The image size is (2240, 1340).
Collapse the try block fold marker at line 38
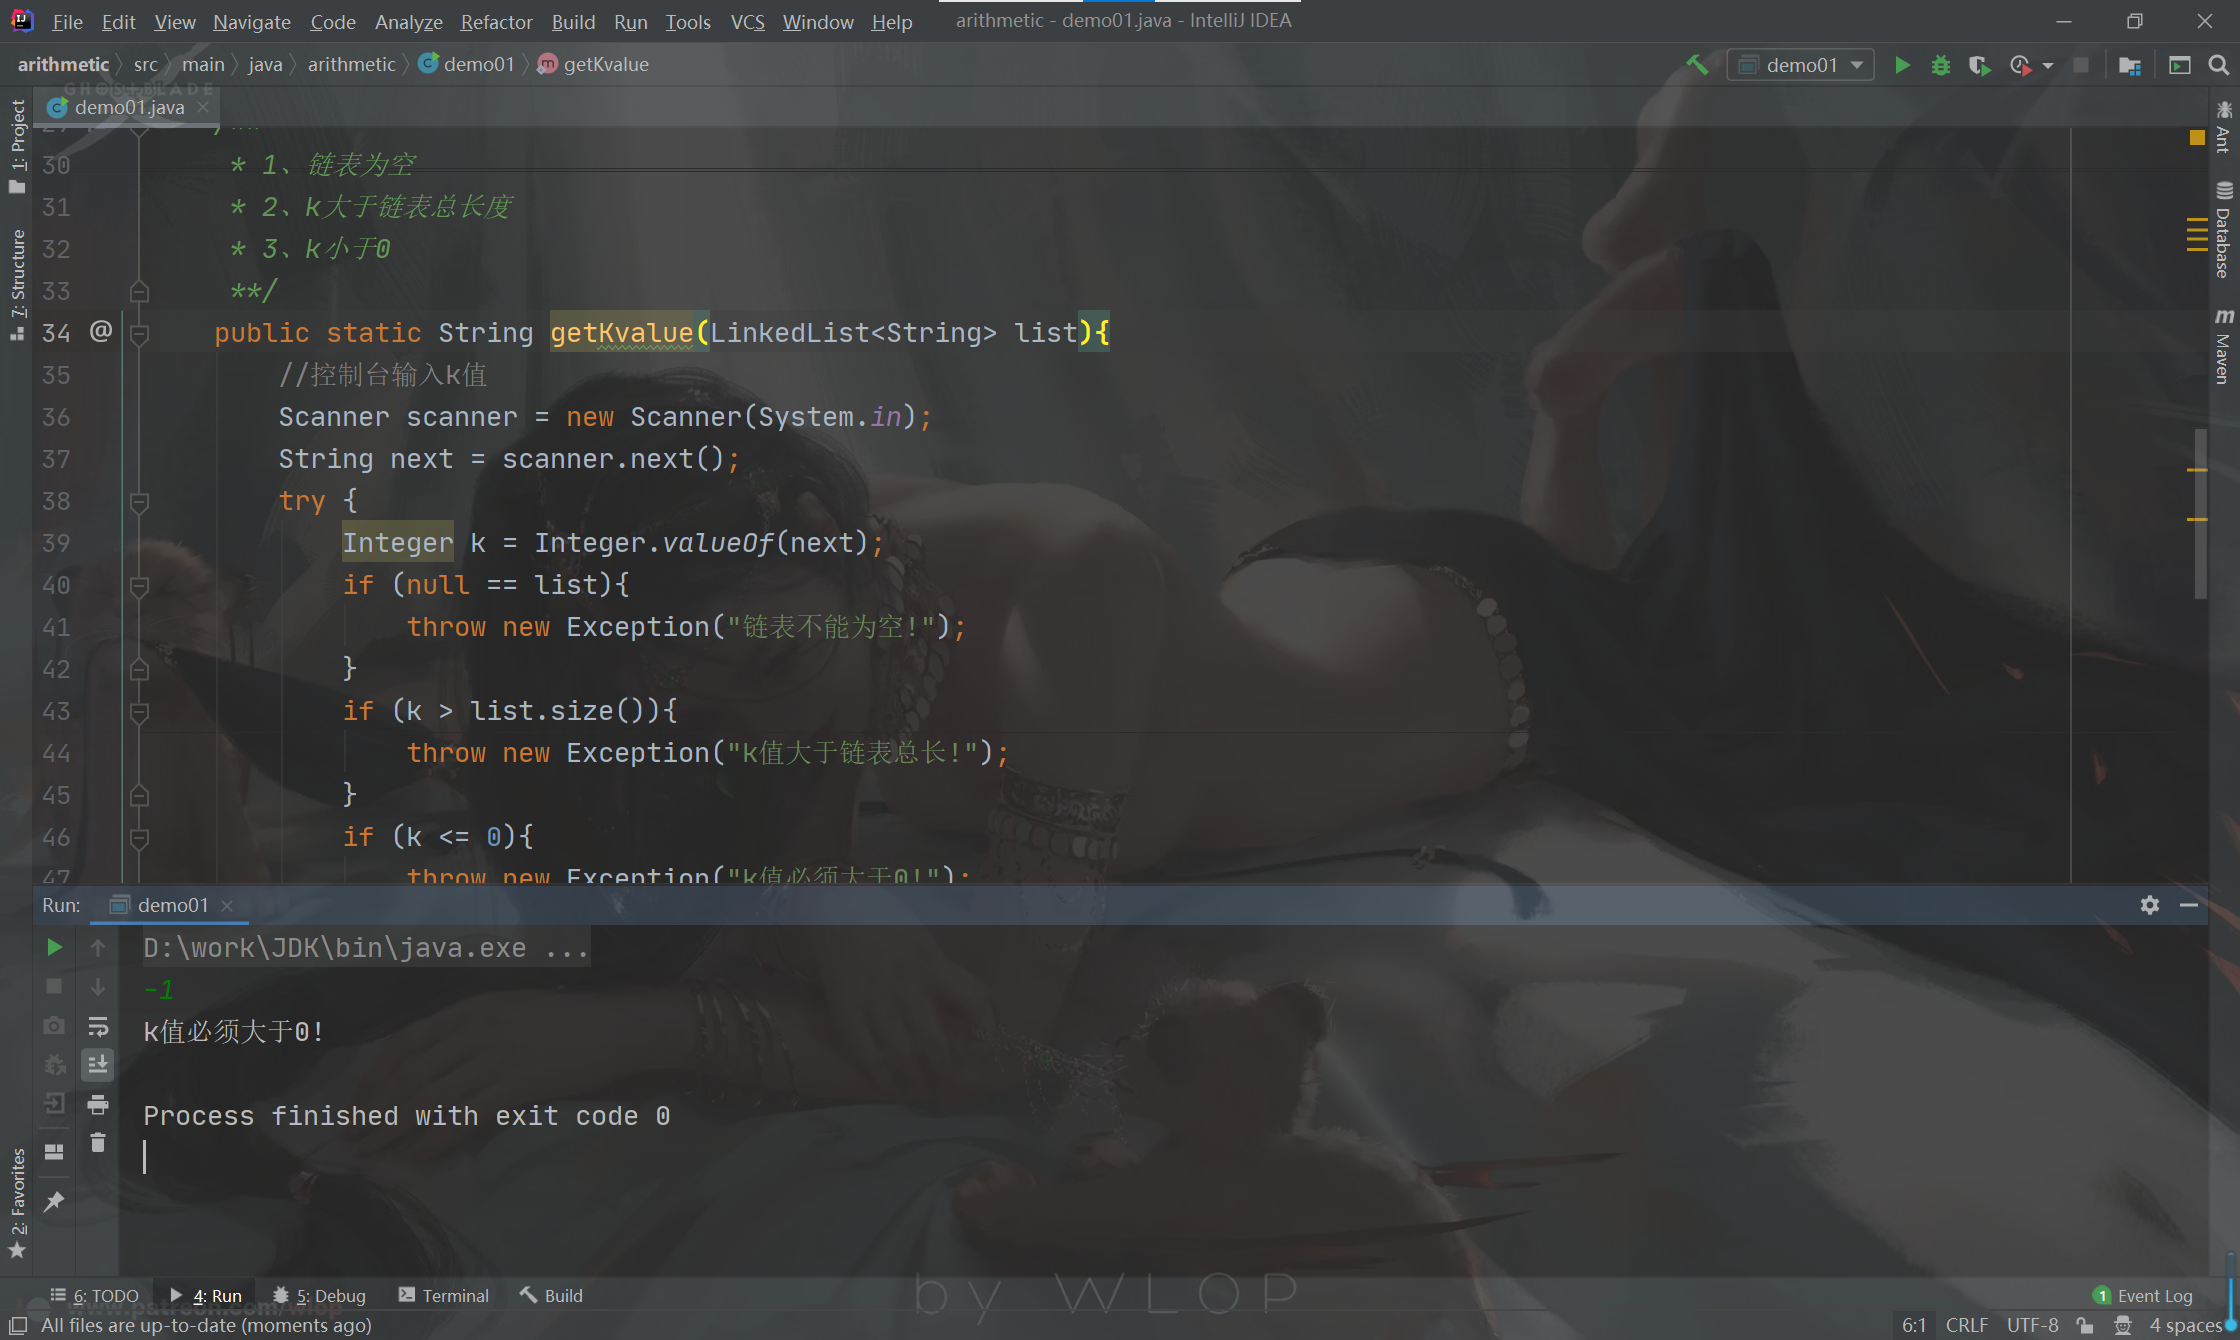pyautogui.click(x=140, y=501)
